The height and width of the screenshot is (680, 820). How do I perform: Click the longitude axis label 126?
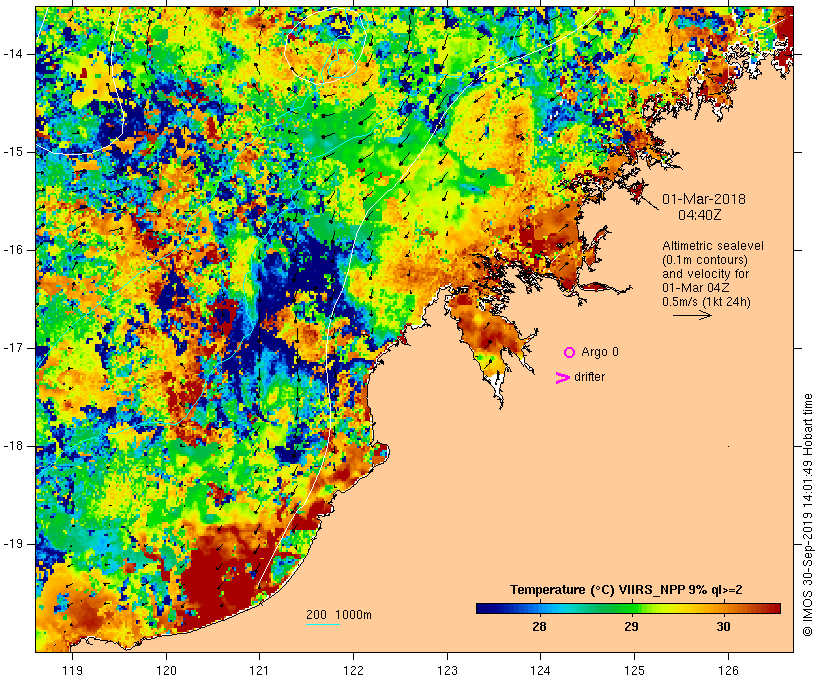click(x=728, y=671)
